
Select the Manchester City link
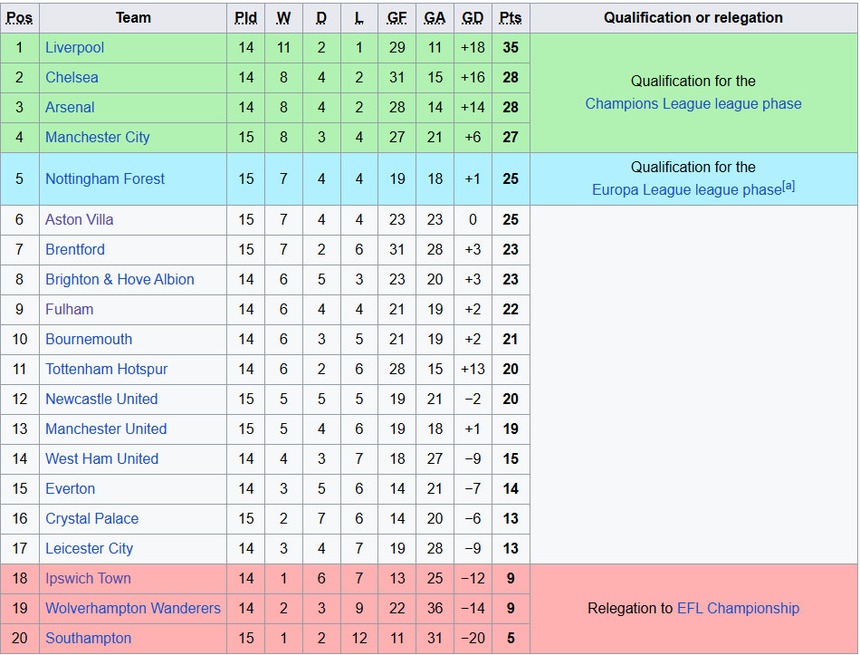97,137
